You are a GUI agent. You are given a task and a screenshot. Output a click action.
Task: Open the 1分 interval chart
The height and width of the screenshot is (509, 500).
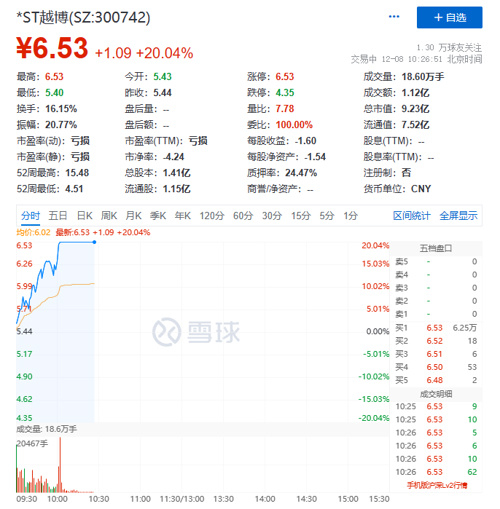tap(350, 216)
